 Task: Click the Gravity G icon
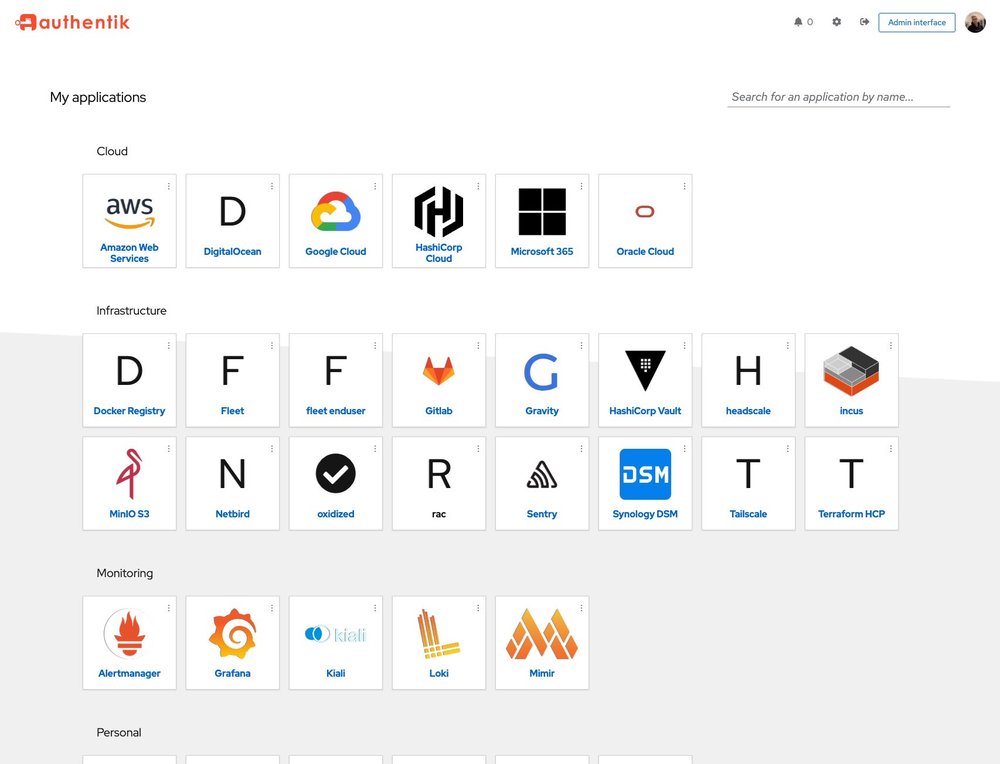pyautogui.click(x=541, y=371)
